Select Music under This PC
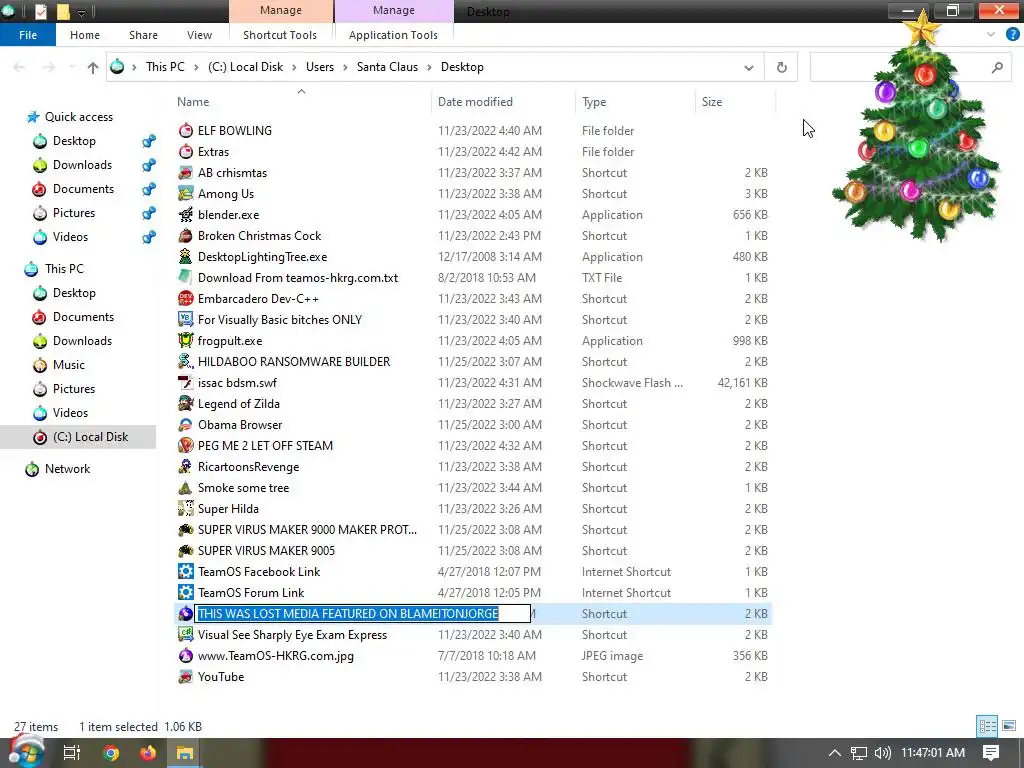1024x768 pixels. [x=69, y=364]
